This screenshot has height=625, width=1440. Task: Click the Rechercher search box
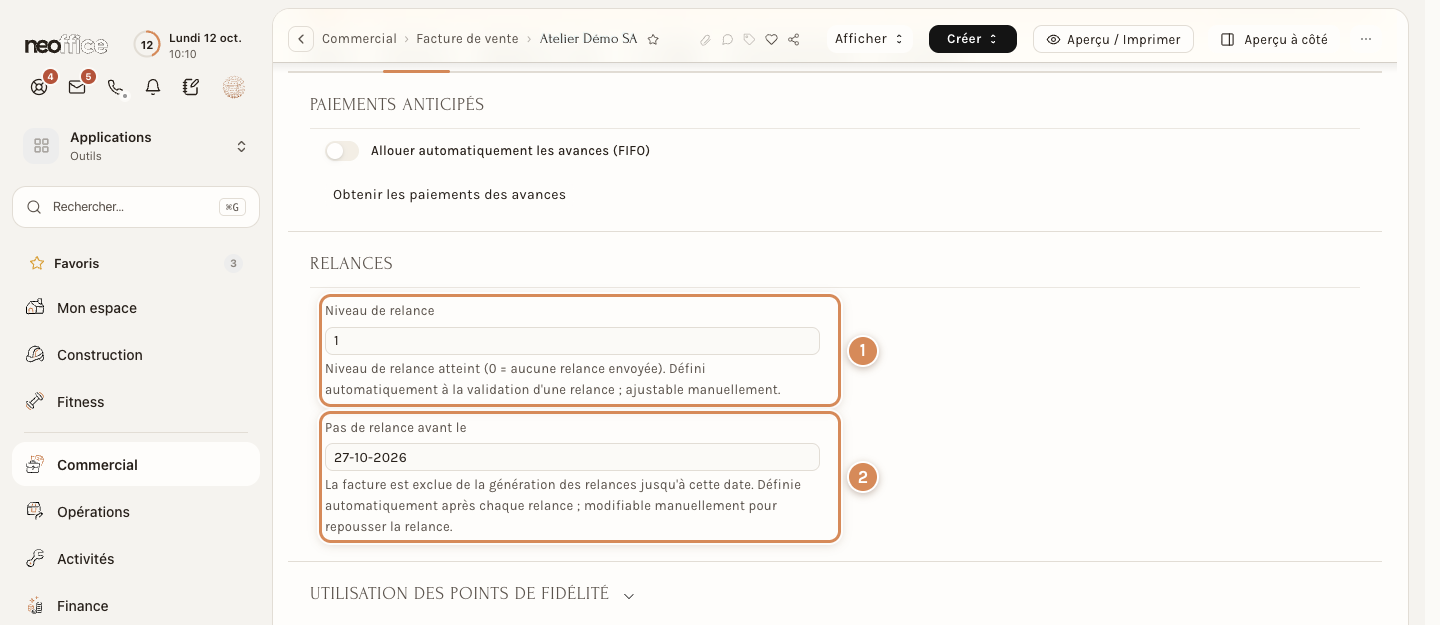pos(136,207)
